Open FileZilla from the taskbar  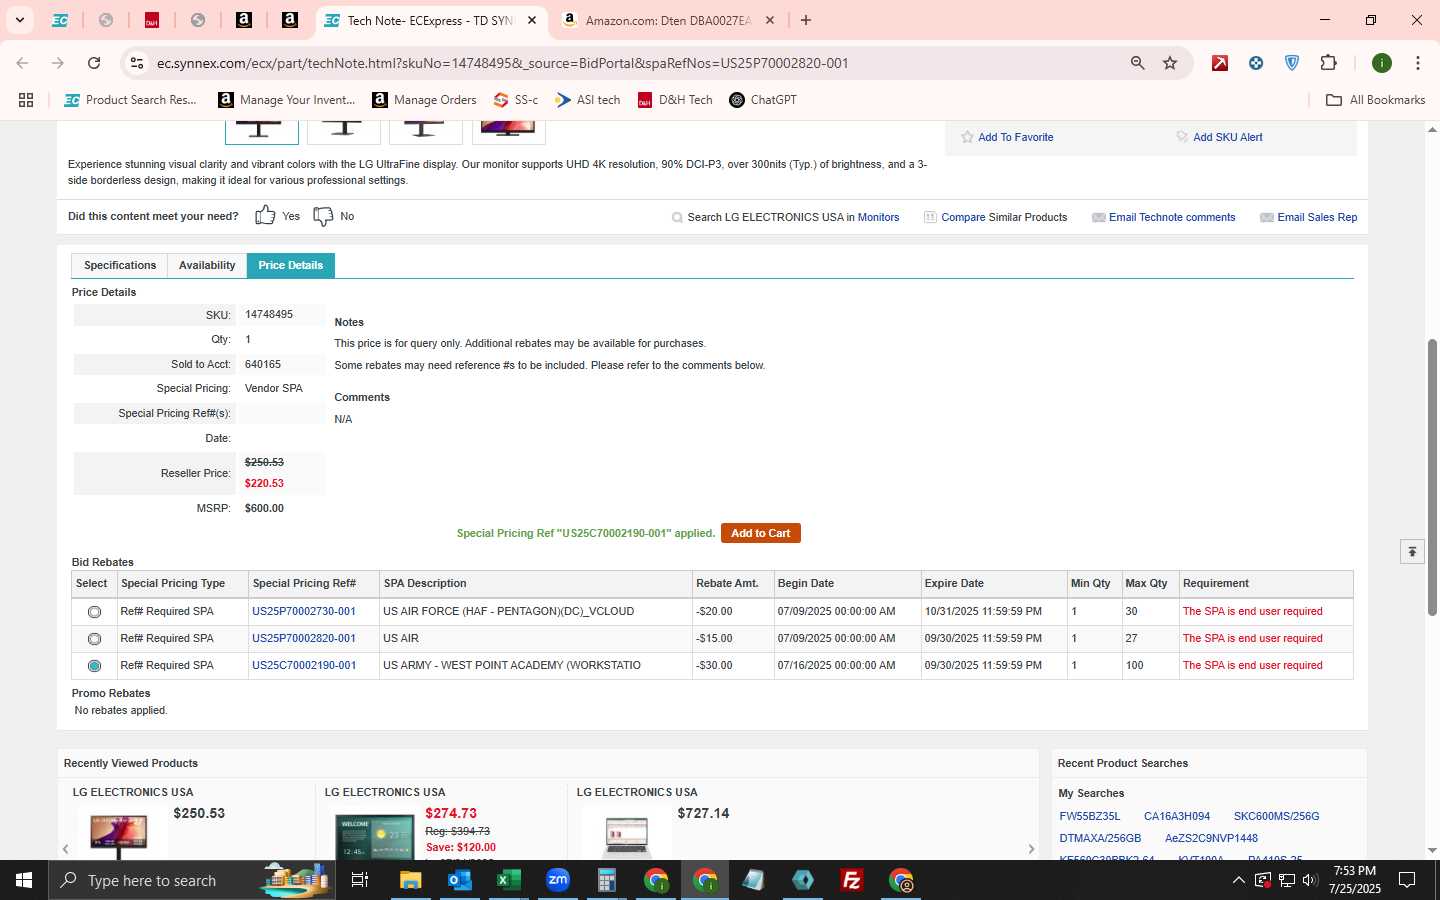point(851,880)
